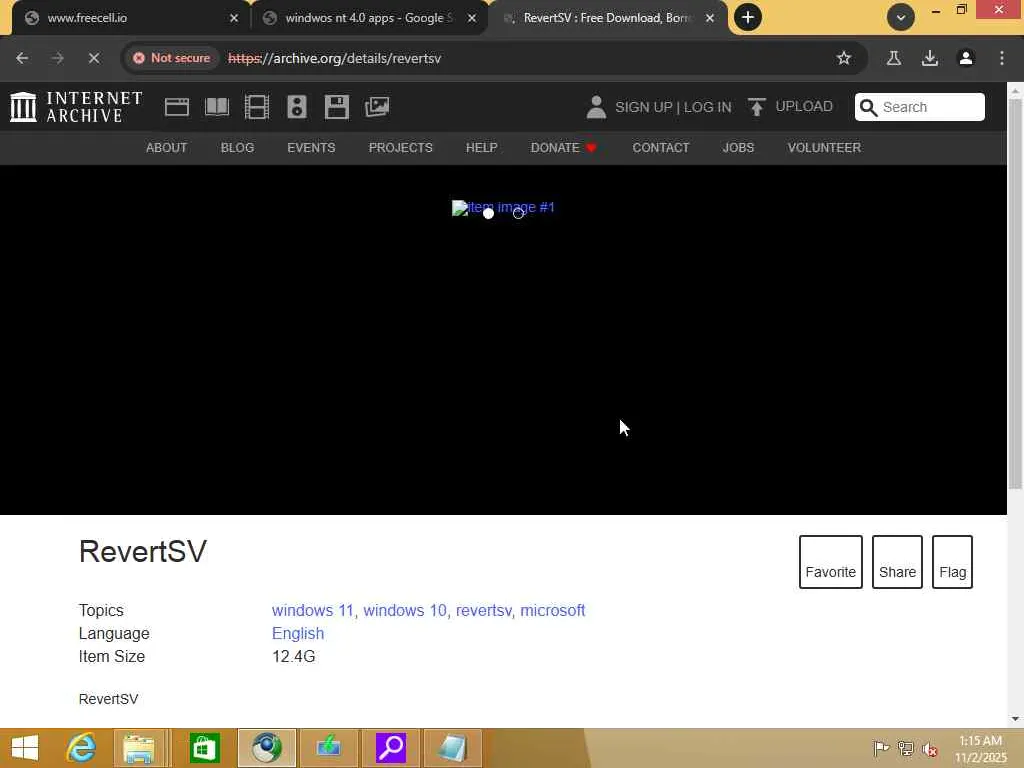Open tab search dropdown arrow
The height and width of the screenshot is (768, 1024).
(x=901, y=18)
